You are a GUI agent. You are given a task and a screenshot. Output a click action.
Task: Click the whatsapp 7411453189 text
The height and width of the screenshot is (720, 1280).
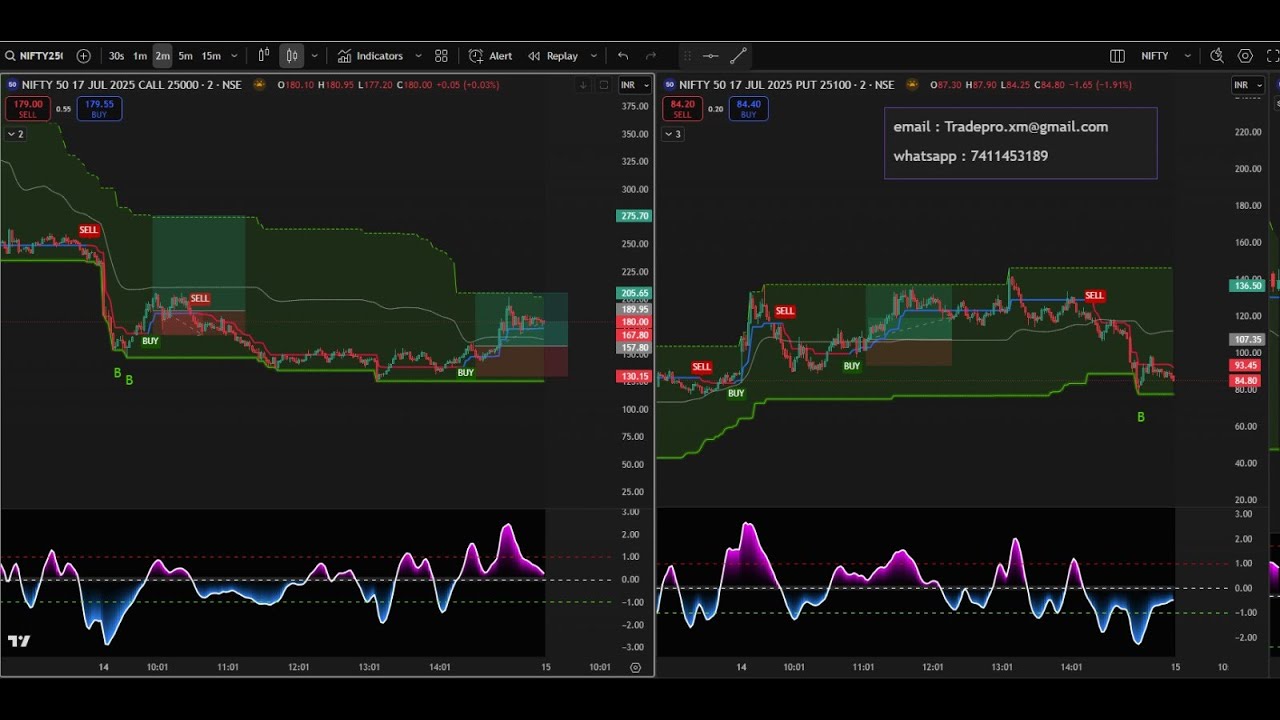point(970,156)
